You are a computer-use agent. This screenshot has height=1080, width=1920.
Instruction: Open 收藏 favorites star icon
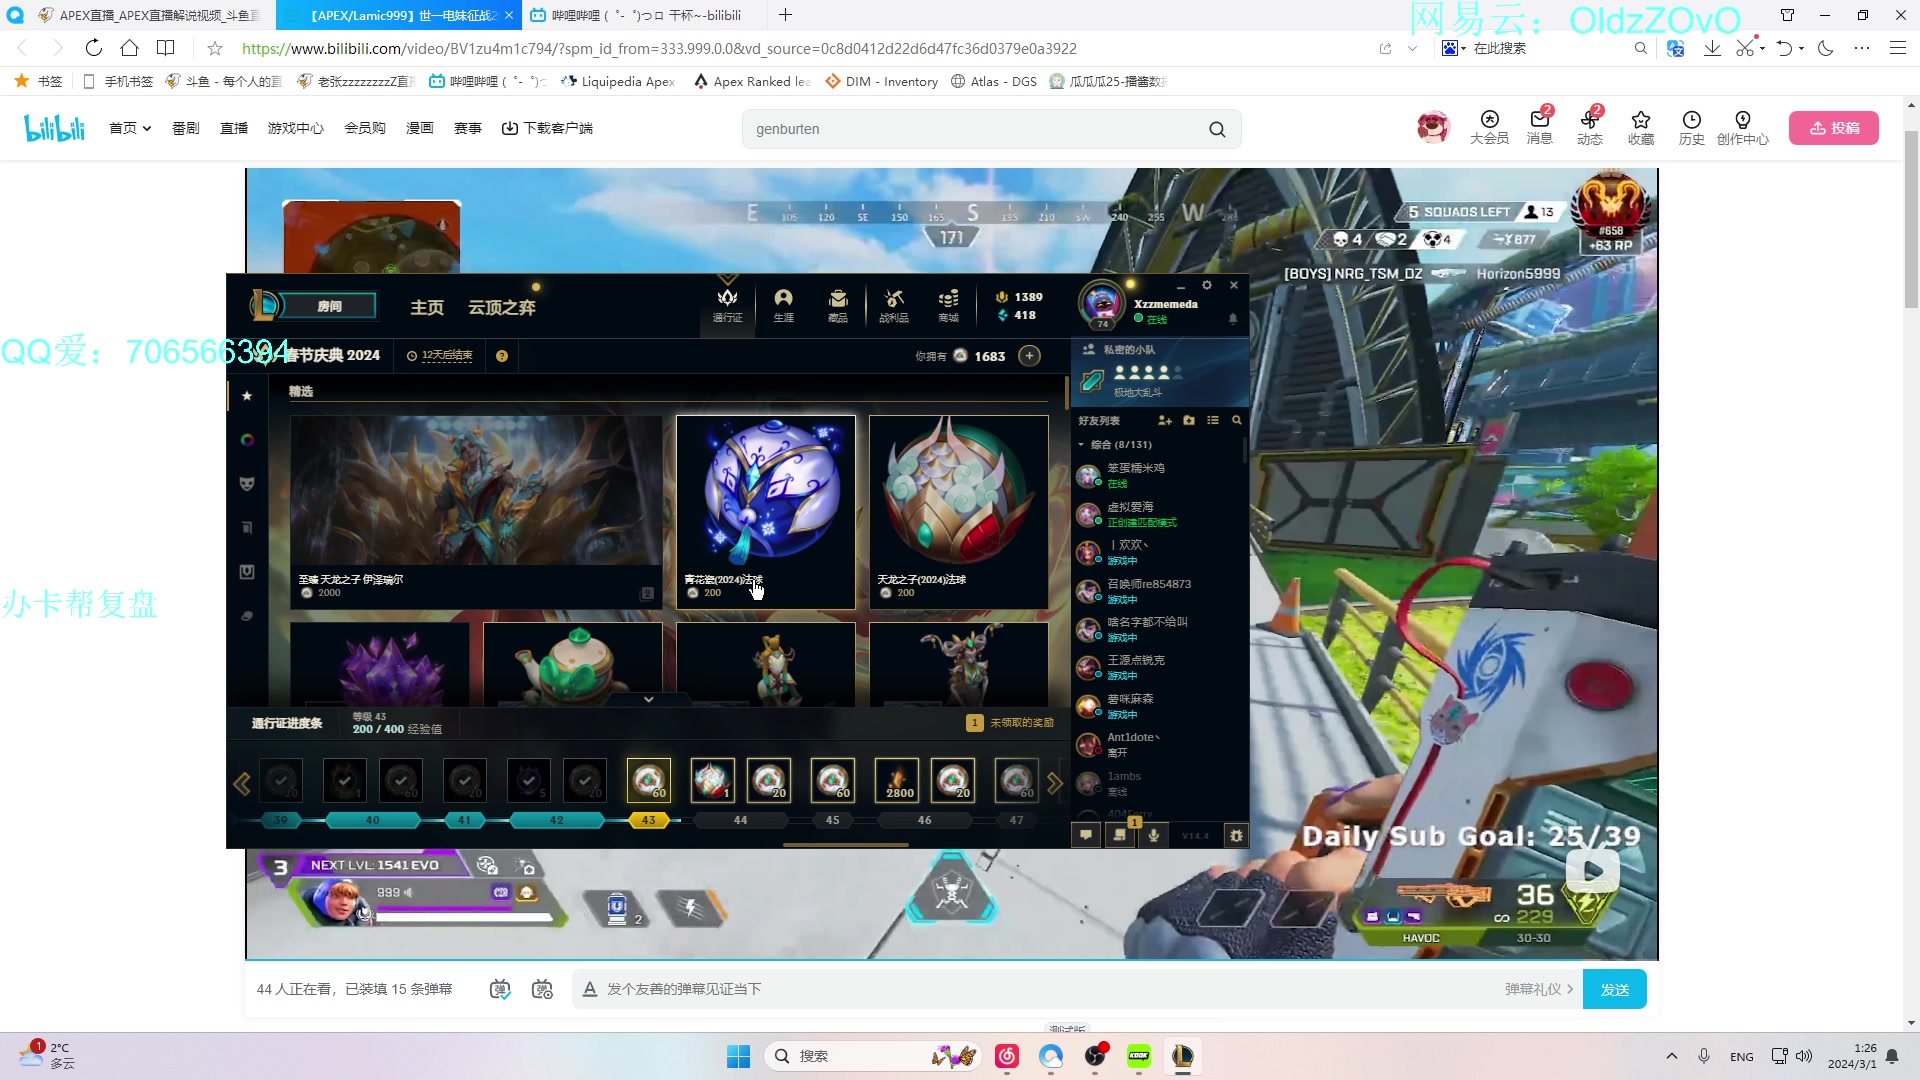pos(1641,127)
